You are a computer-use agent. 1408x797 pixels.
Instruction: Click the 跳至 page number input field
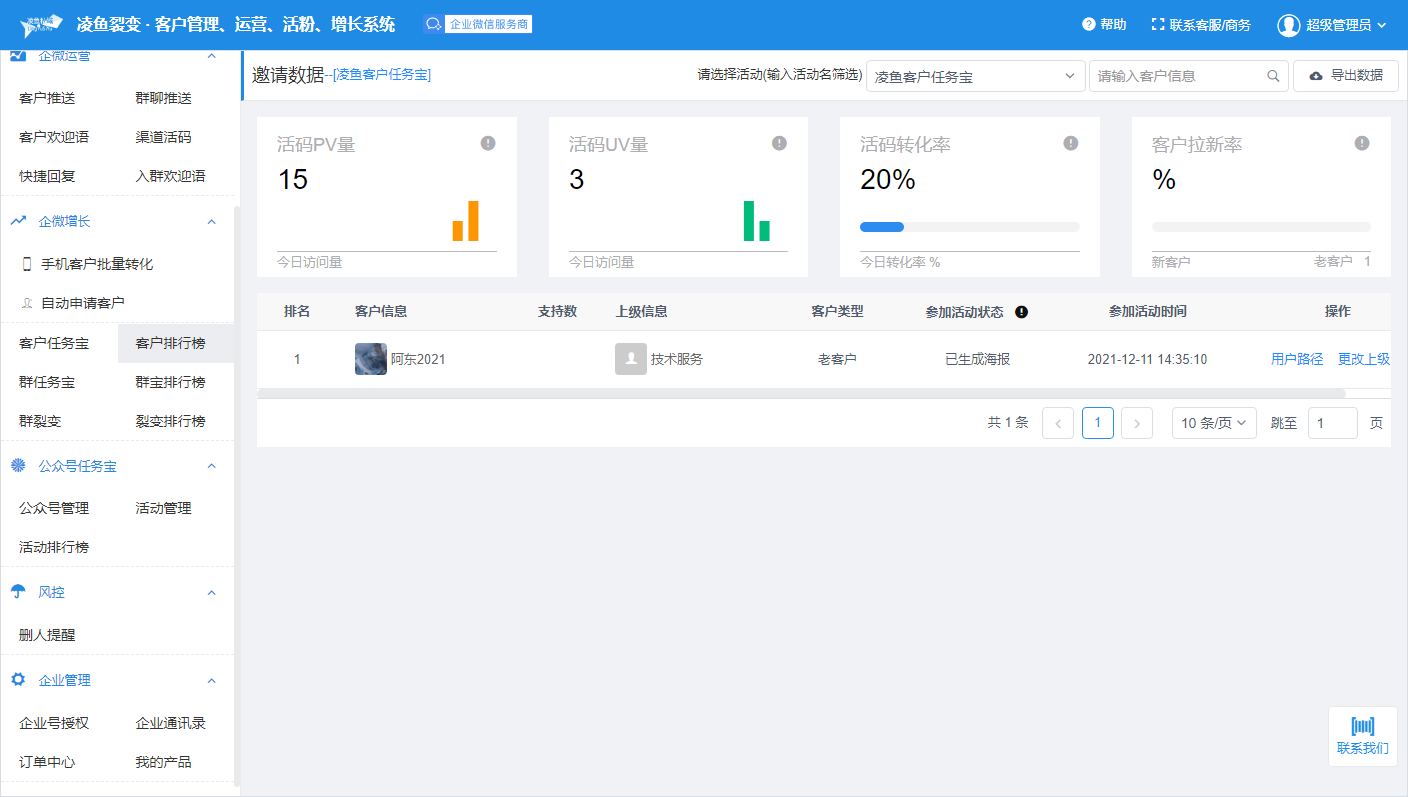(1332, 423)
